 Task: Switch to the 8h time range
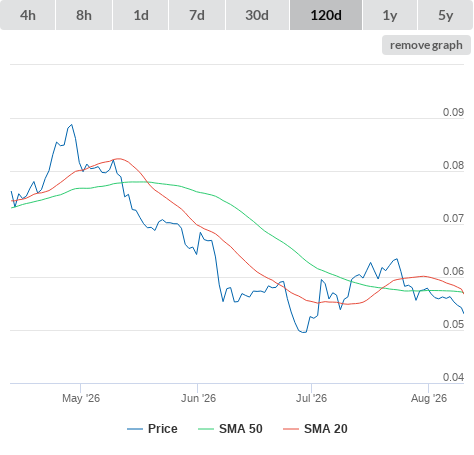[84, 15]
